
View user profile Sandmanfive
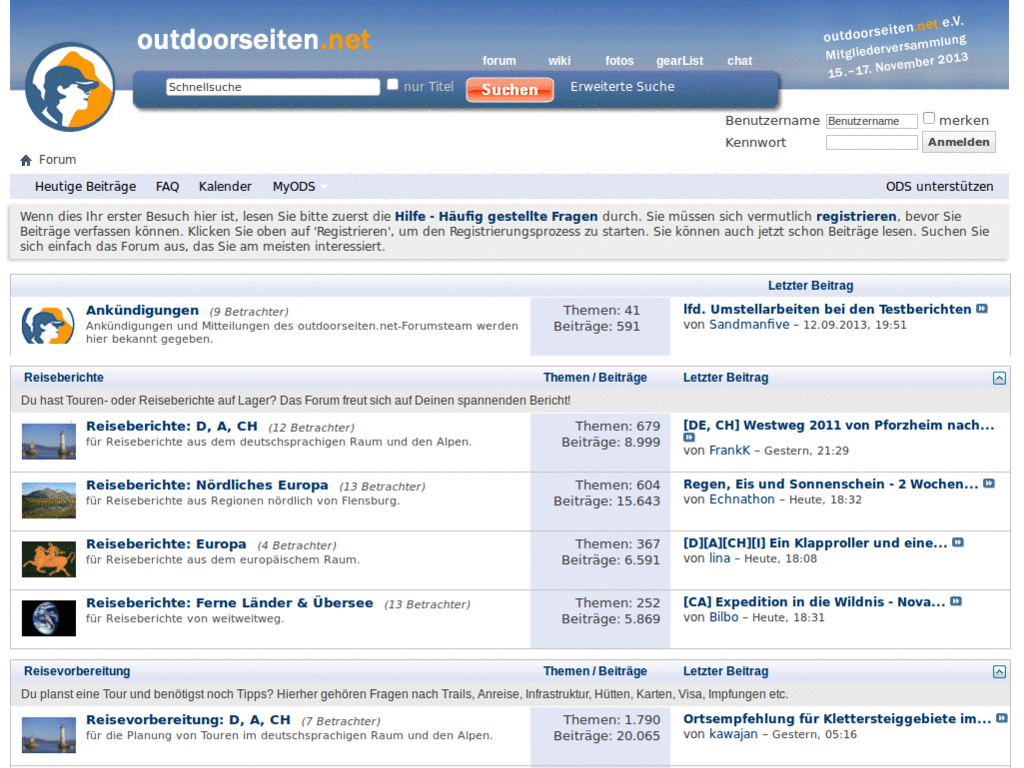(x=749, y=325)
